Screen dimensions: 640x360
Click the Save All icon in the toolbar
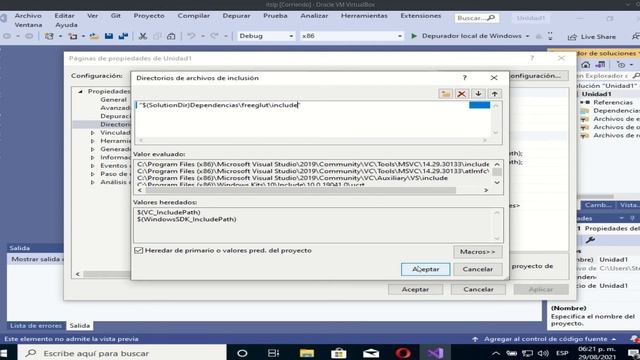(123, 36)
